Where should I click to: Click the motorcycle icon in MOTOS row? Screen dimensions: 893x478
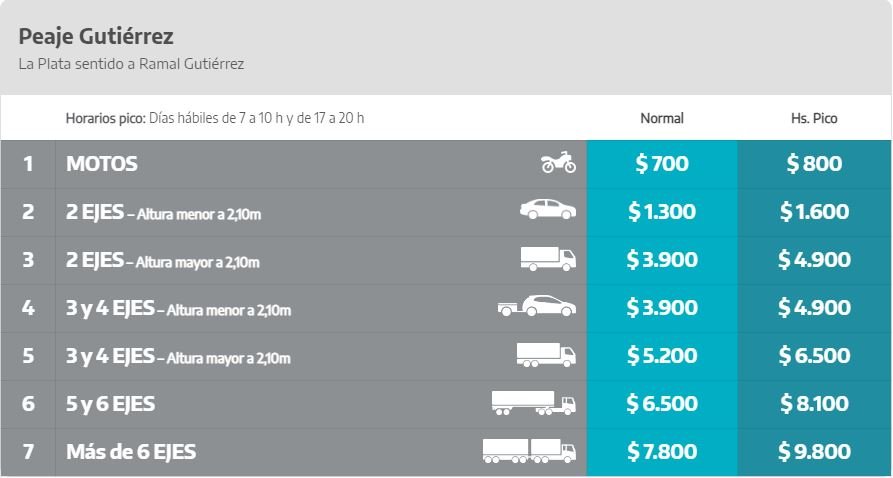pyautogui.click(x=558, y=162)
